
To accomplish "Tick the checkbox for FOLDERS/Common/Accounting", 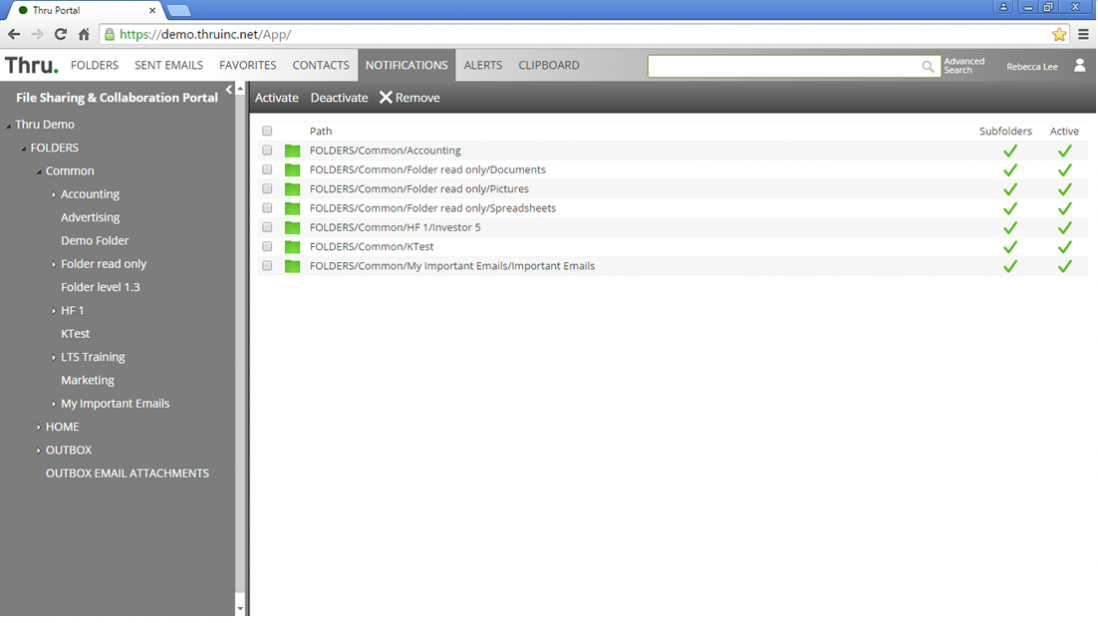I will pos(267,151).
